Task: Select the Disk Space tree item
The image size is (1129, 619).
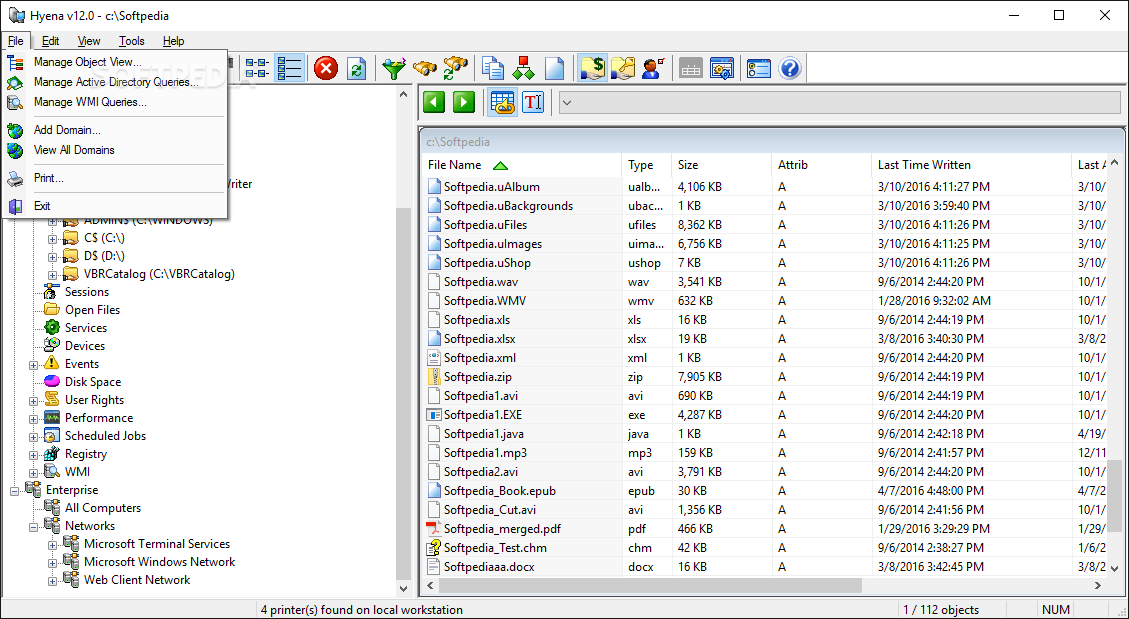Action: (x=93, y=382)
